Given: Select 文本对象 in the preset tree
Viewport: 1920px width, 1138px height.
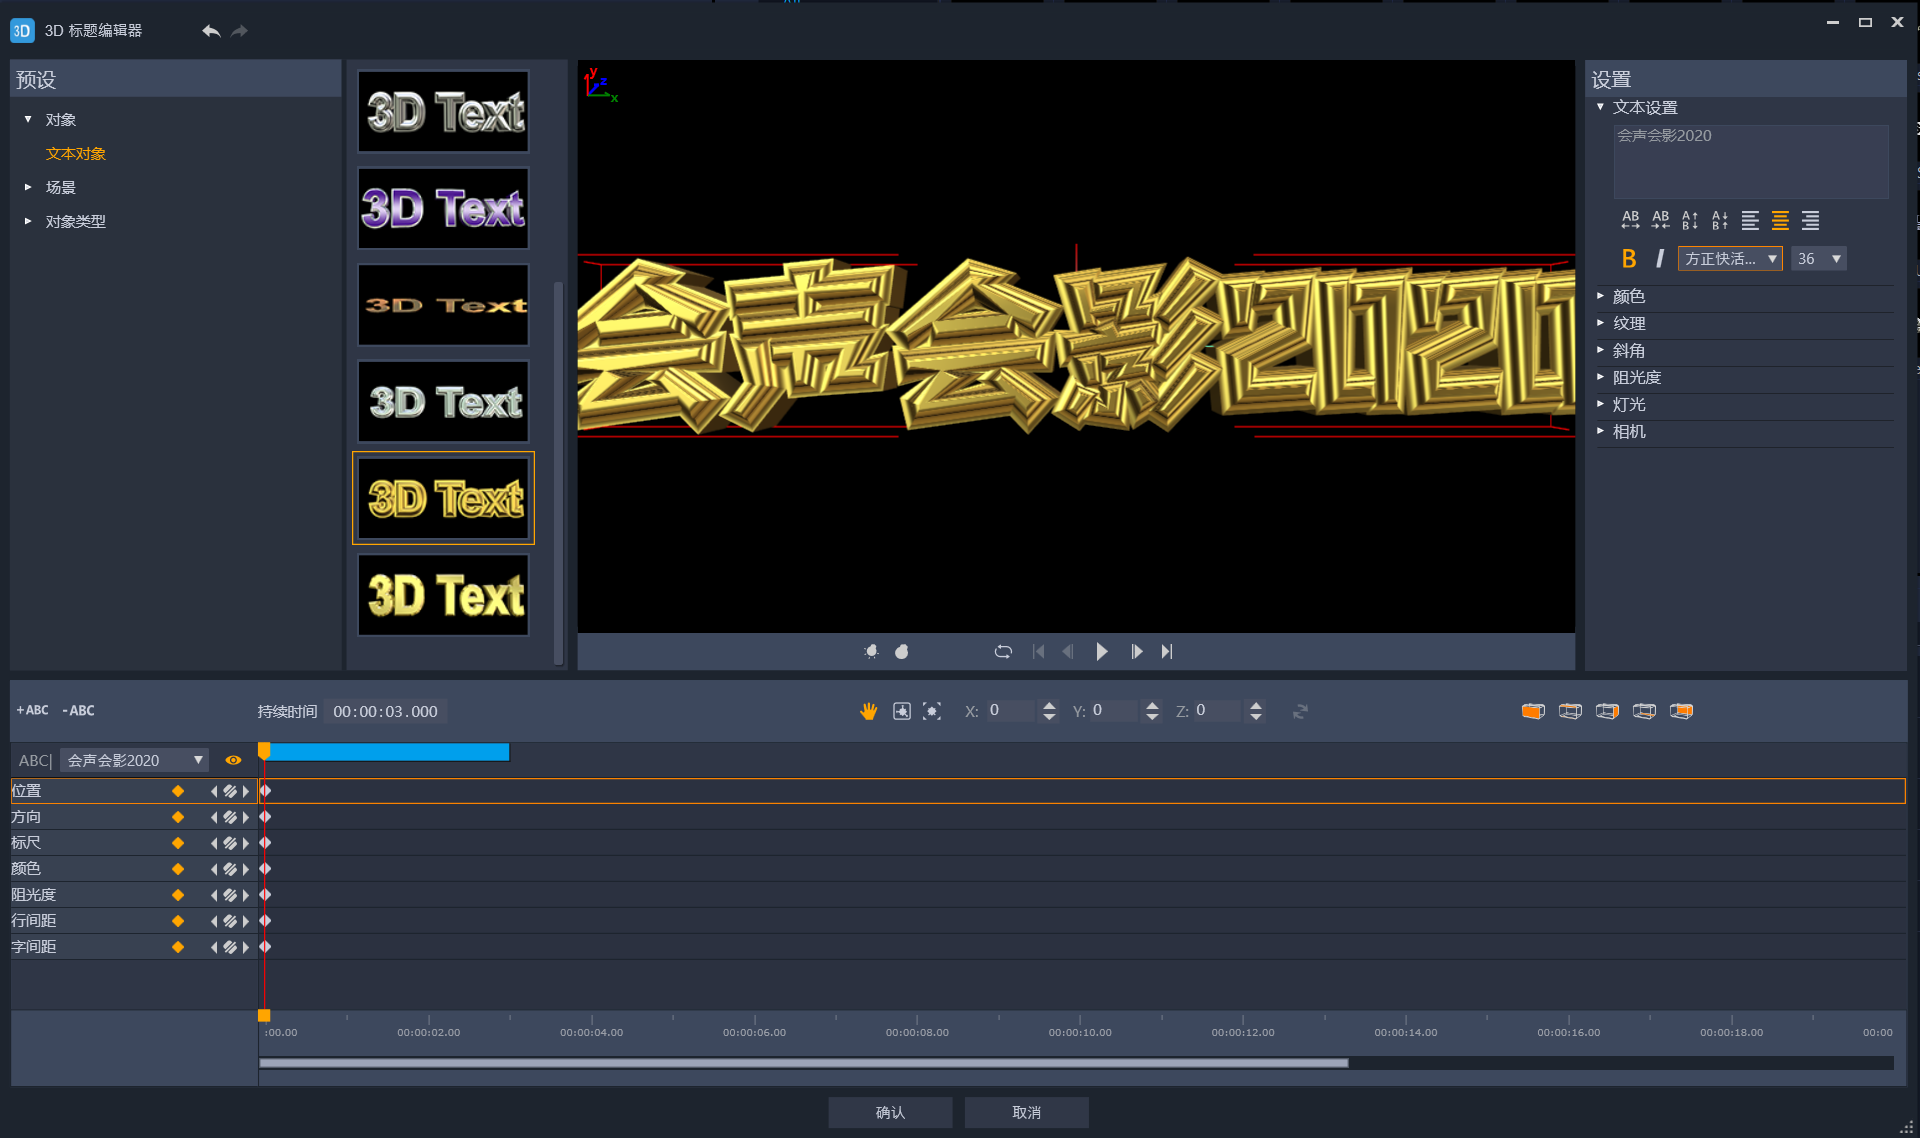Looking at the screenshot, I should pyautogui.click(x=76, y=153).
